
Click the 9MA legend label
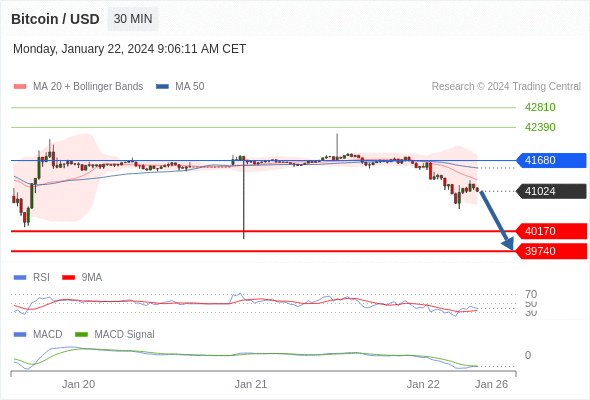click(92, 278)
